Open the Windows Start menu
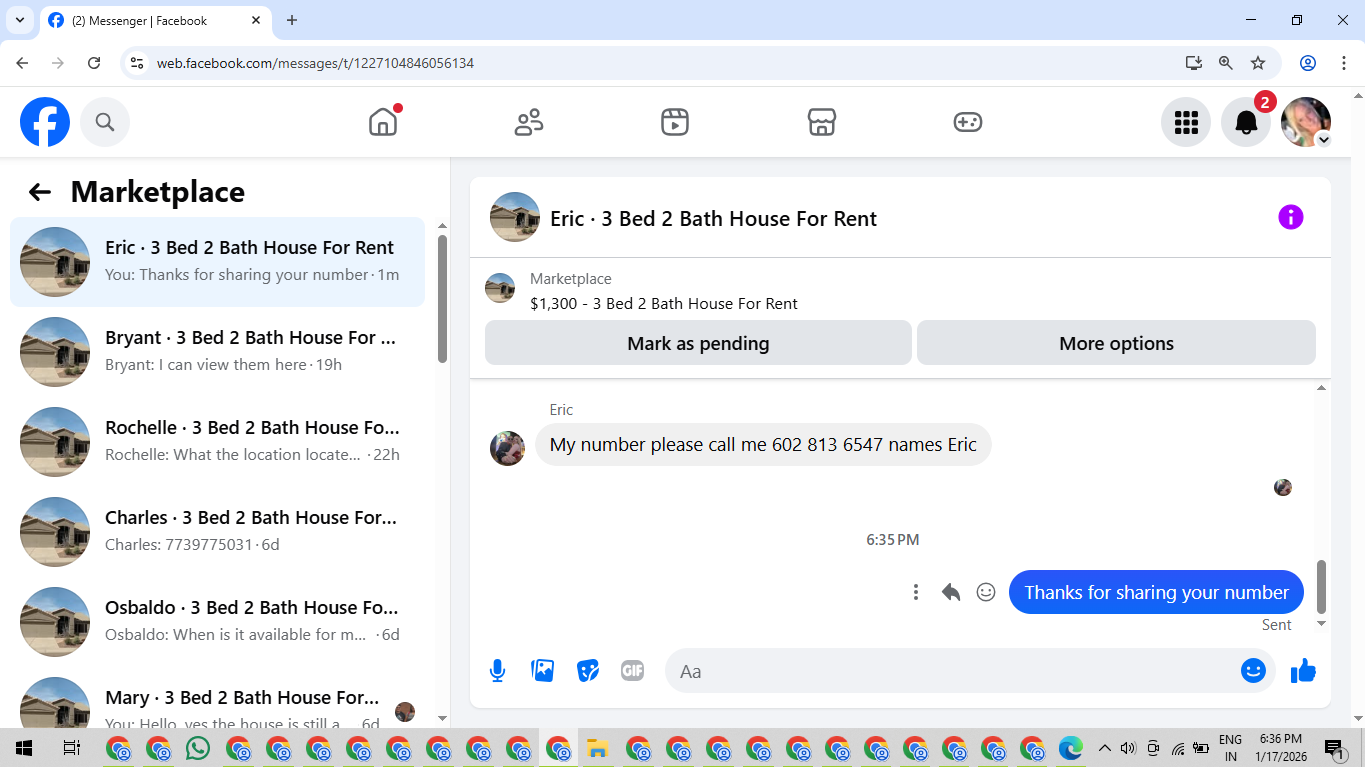 click(24, 748)
